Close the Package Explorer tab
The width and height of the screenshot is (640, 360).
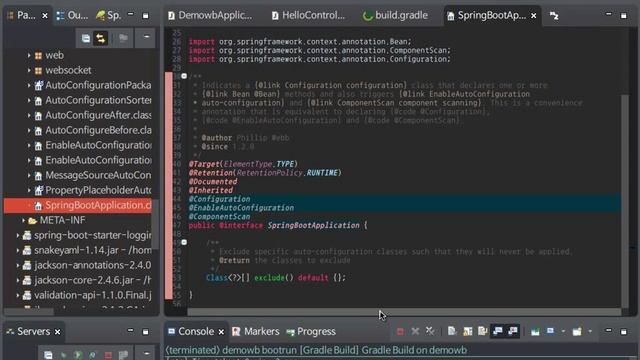point(45,16)
